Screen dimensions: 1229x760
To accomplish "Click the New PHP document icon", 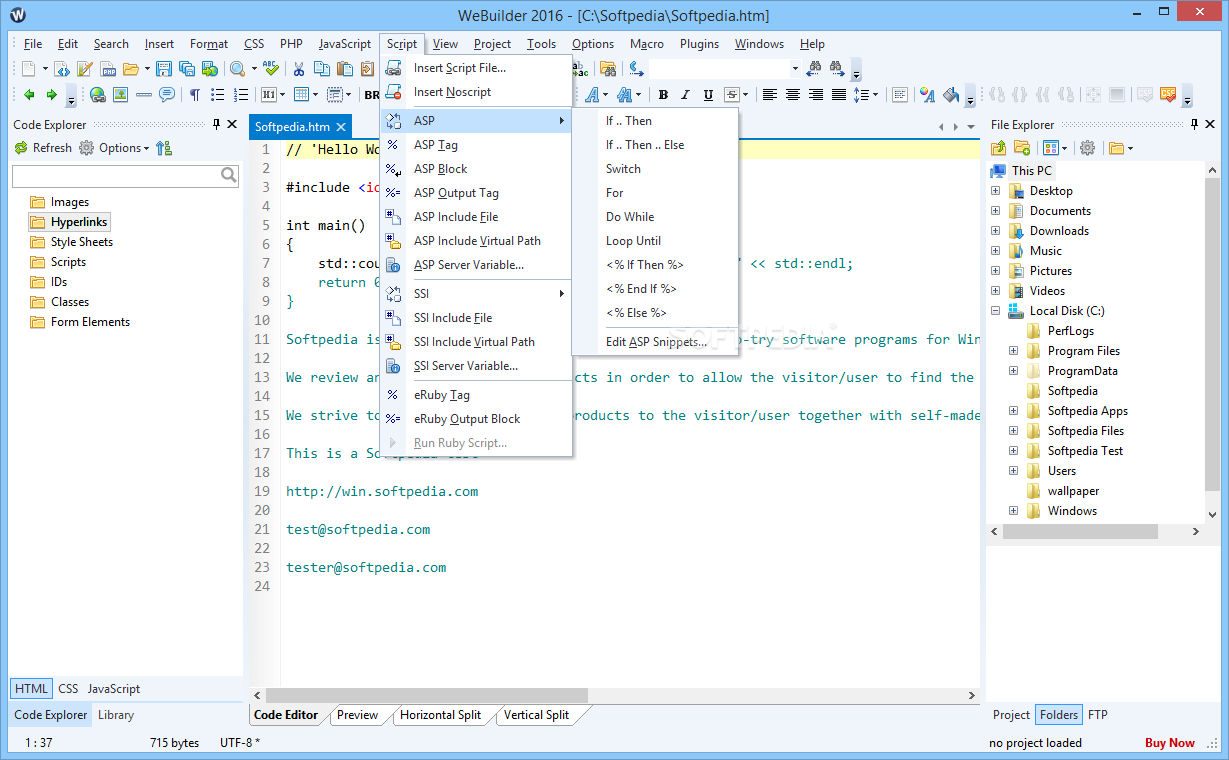I will tap(108, 69).
